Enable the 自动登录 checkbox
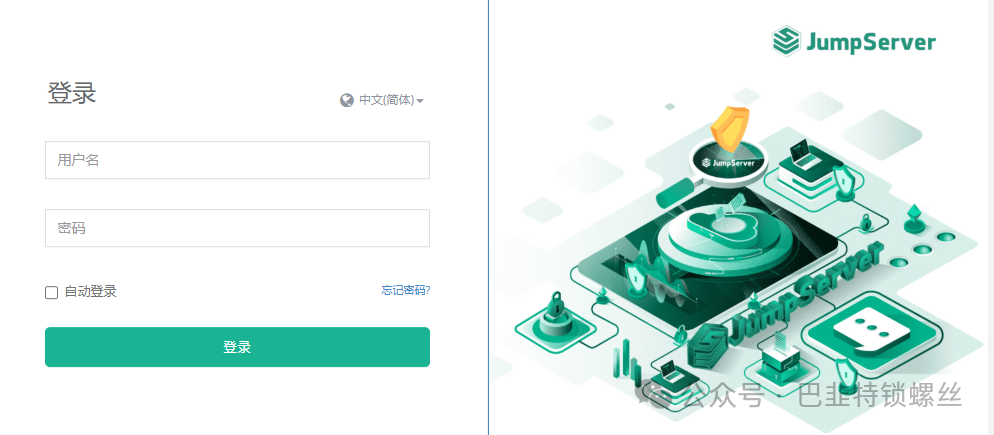This screenshot has width=994, height=435. (x=51, y=292)
